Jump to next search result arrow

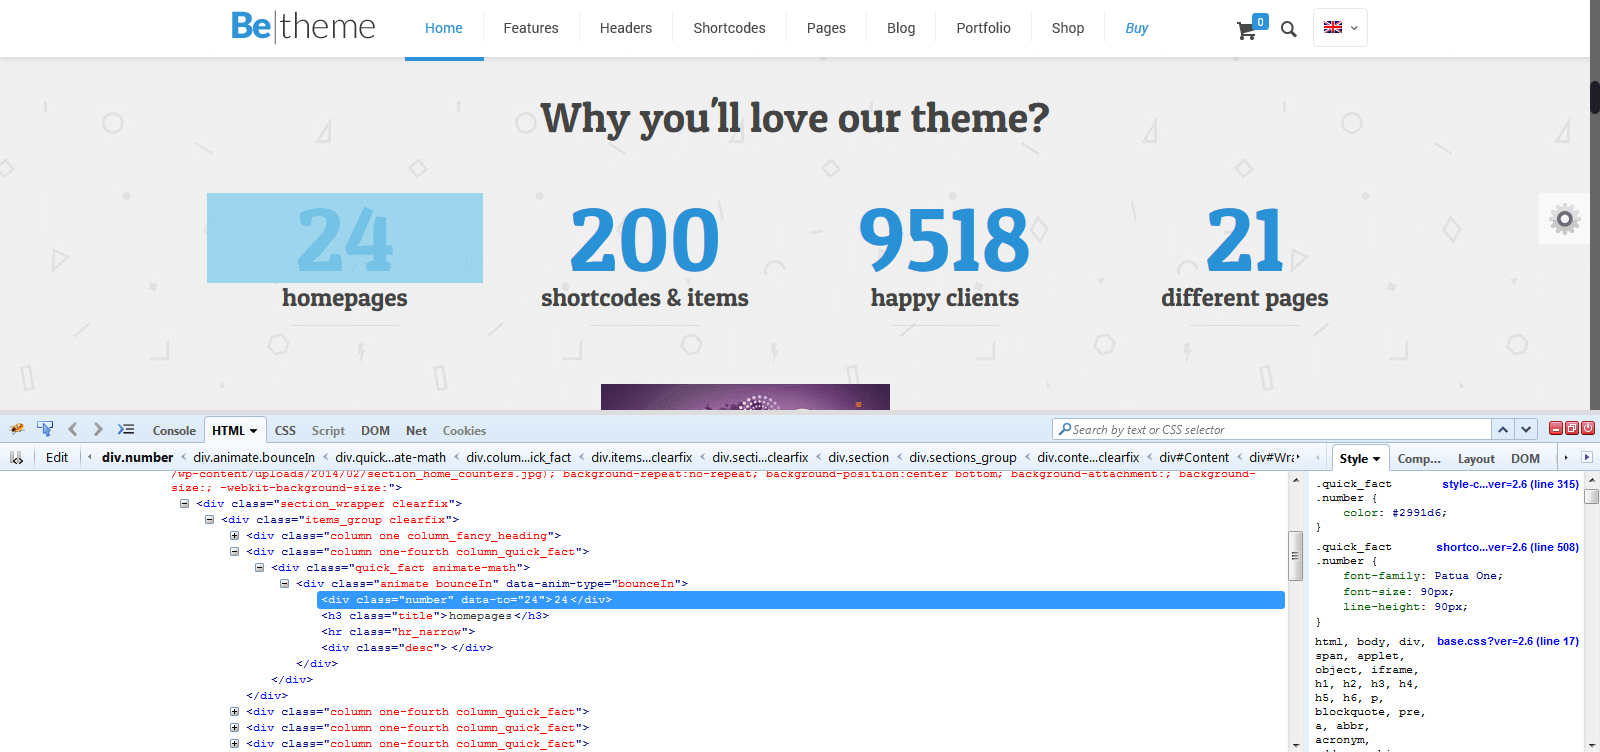[1526, 429]
